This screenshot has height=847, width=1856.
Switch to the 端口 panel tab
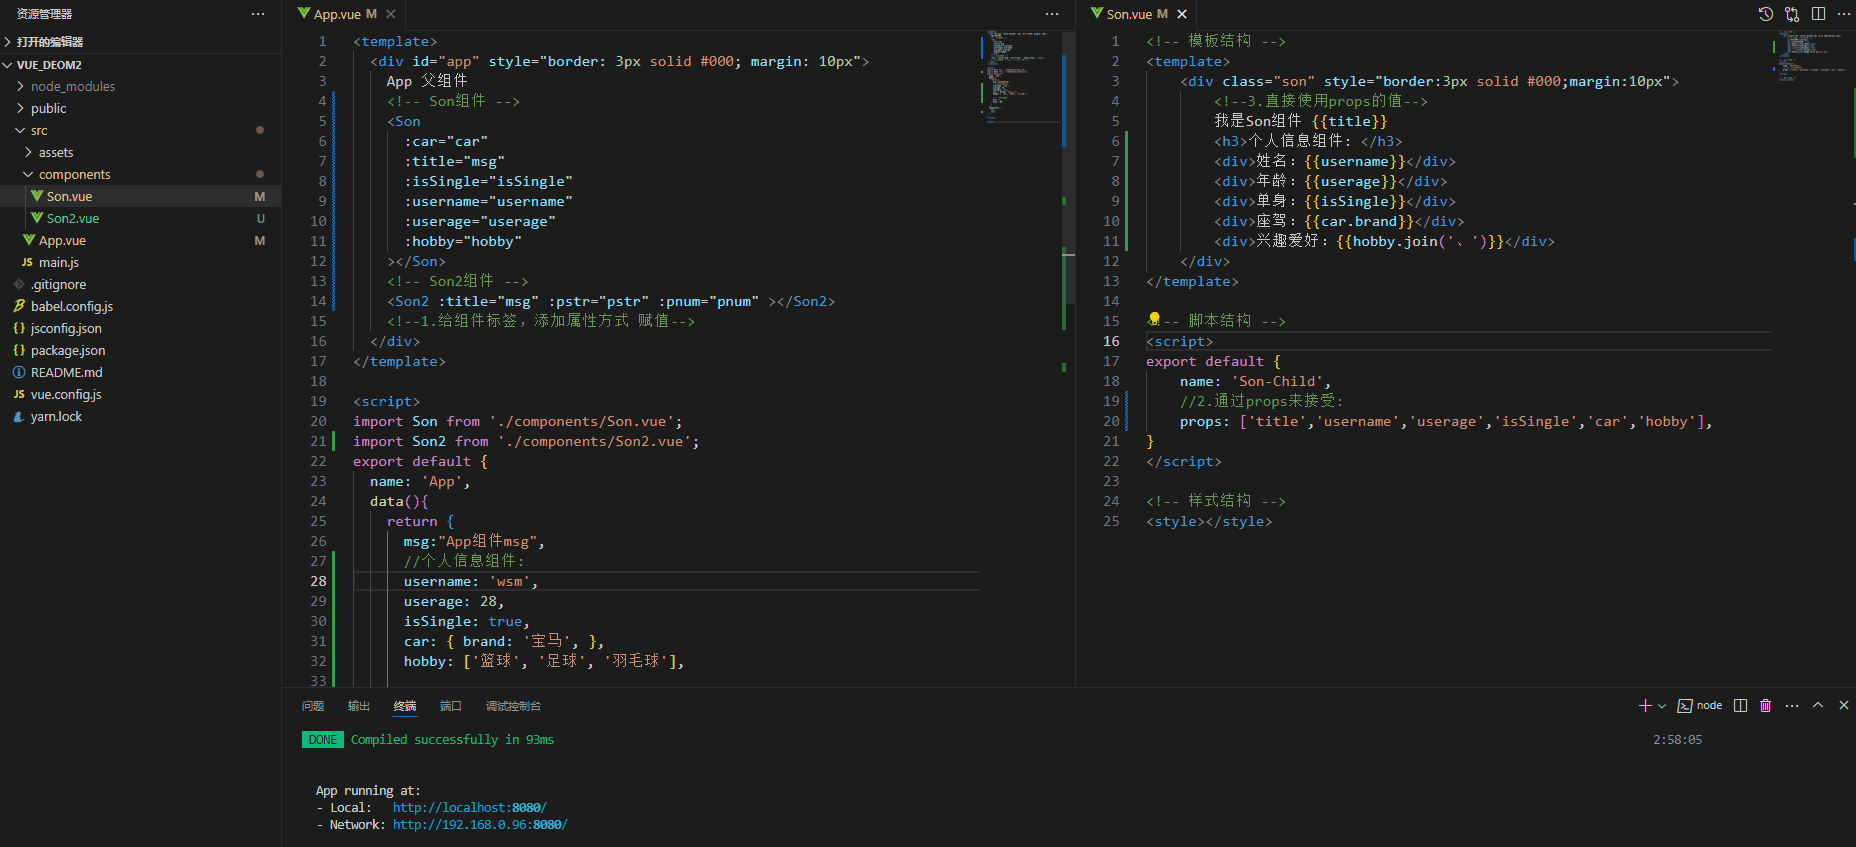[x=451, y=706]
